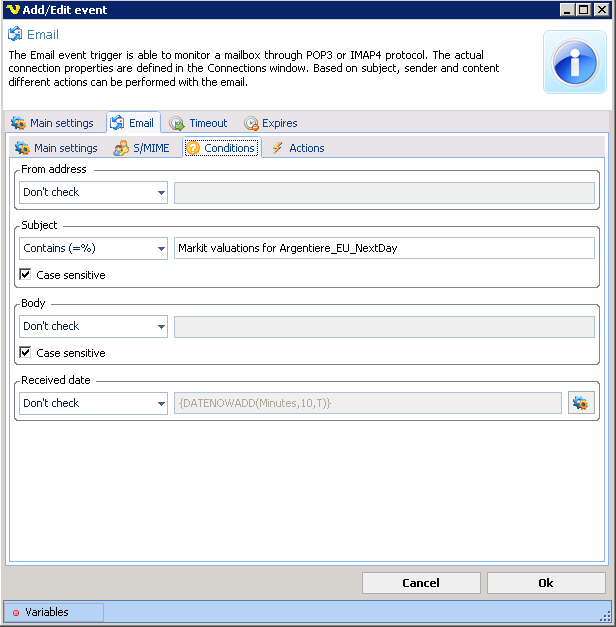Click the Expires tab clock icon
616x627 pixels.
(251, 123)
